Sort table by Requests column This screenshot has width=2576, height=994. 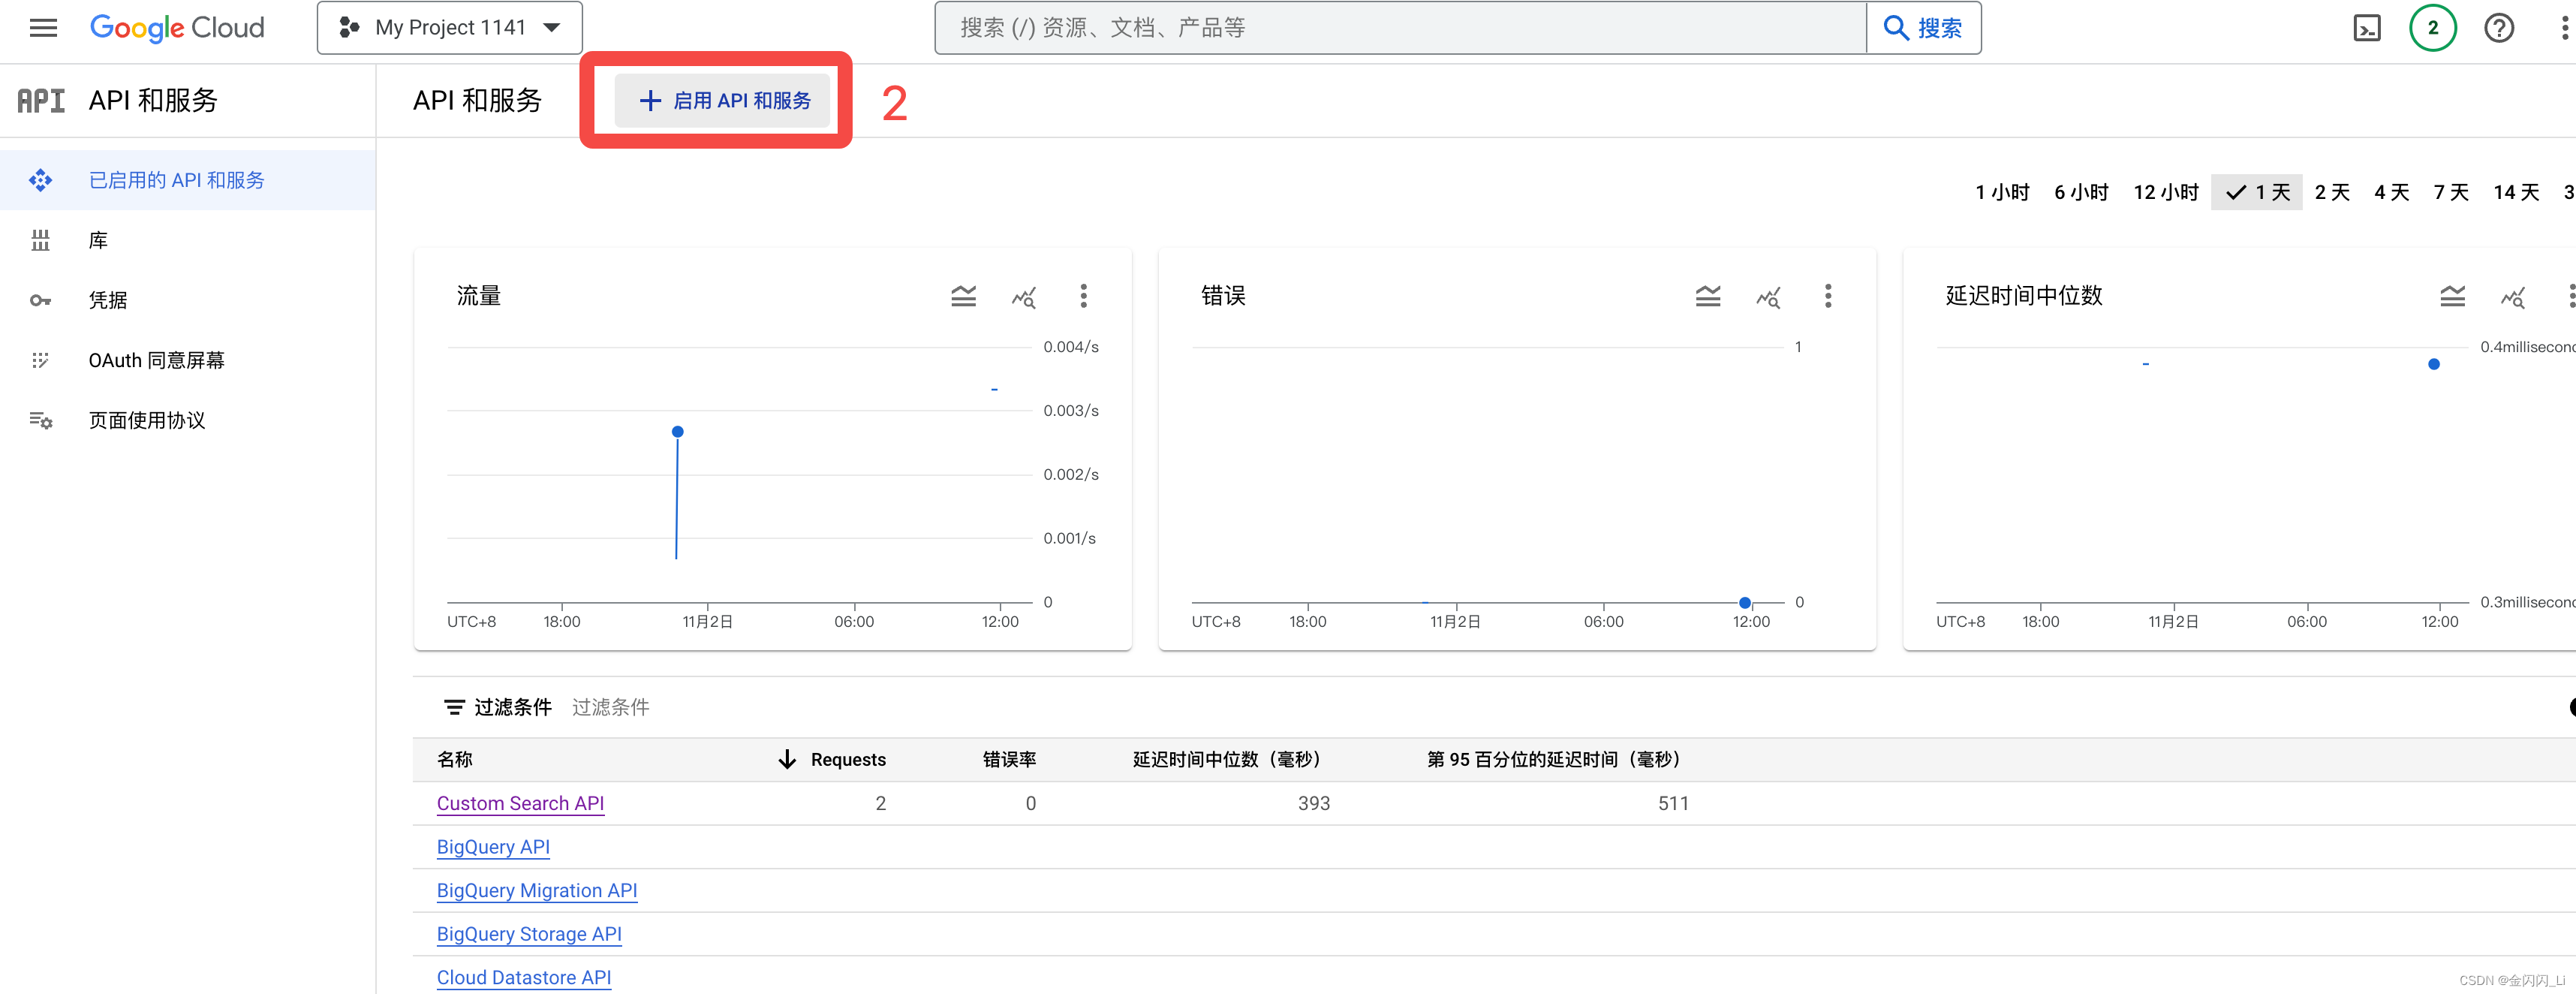tap(848, 759)
